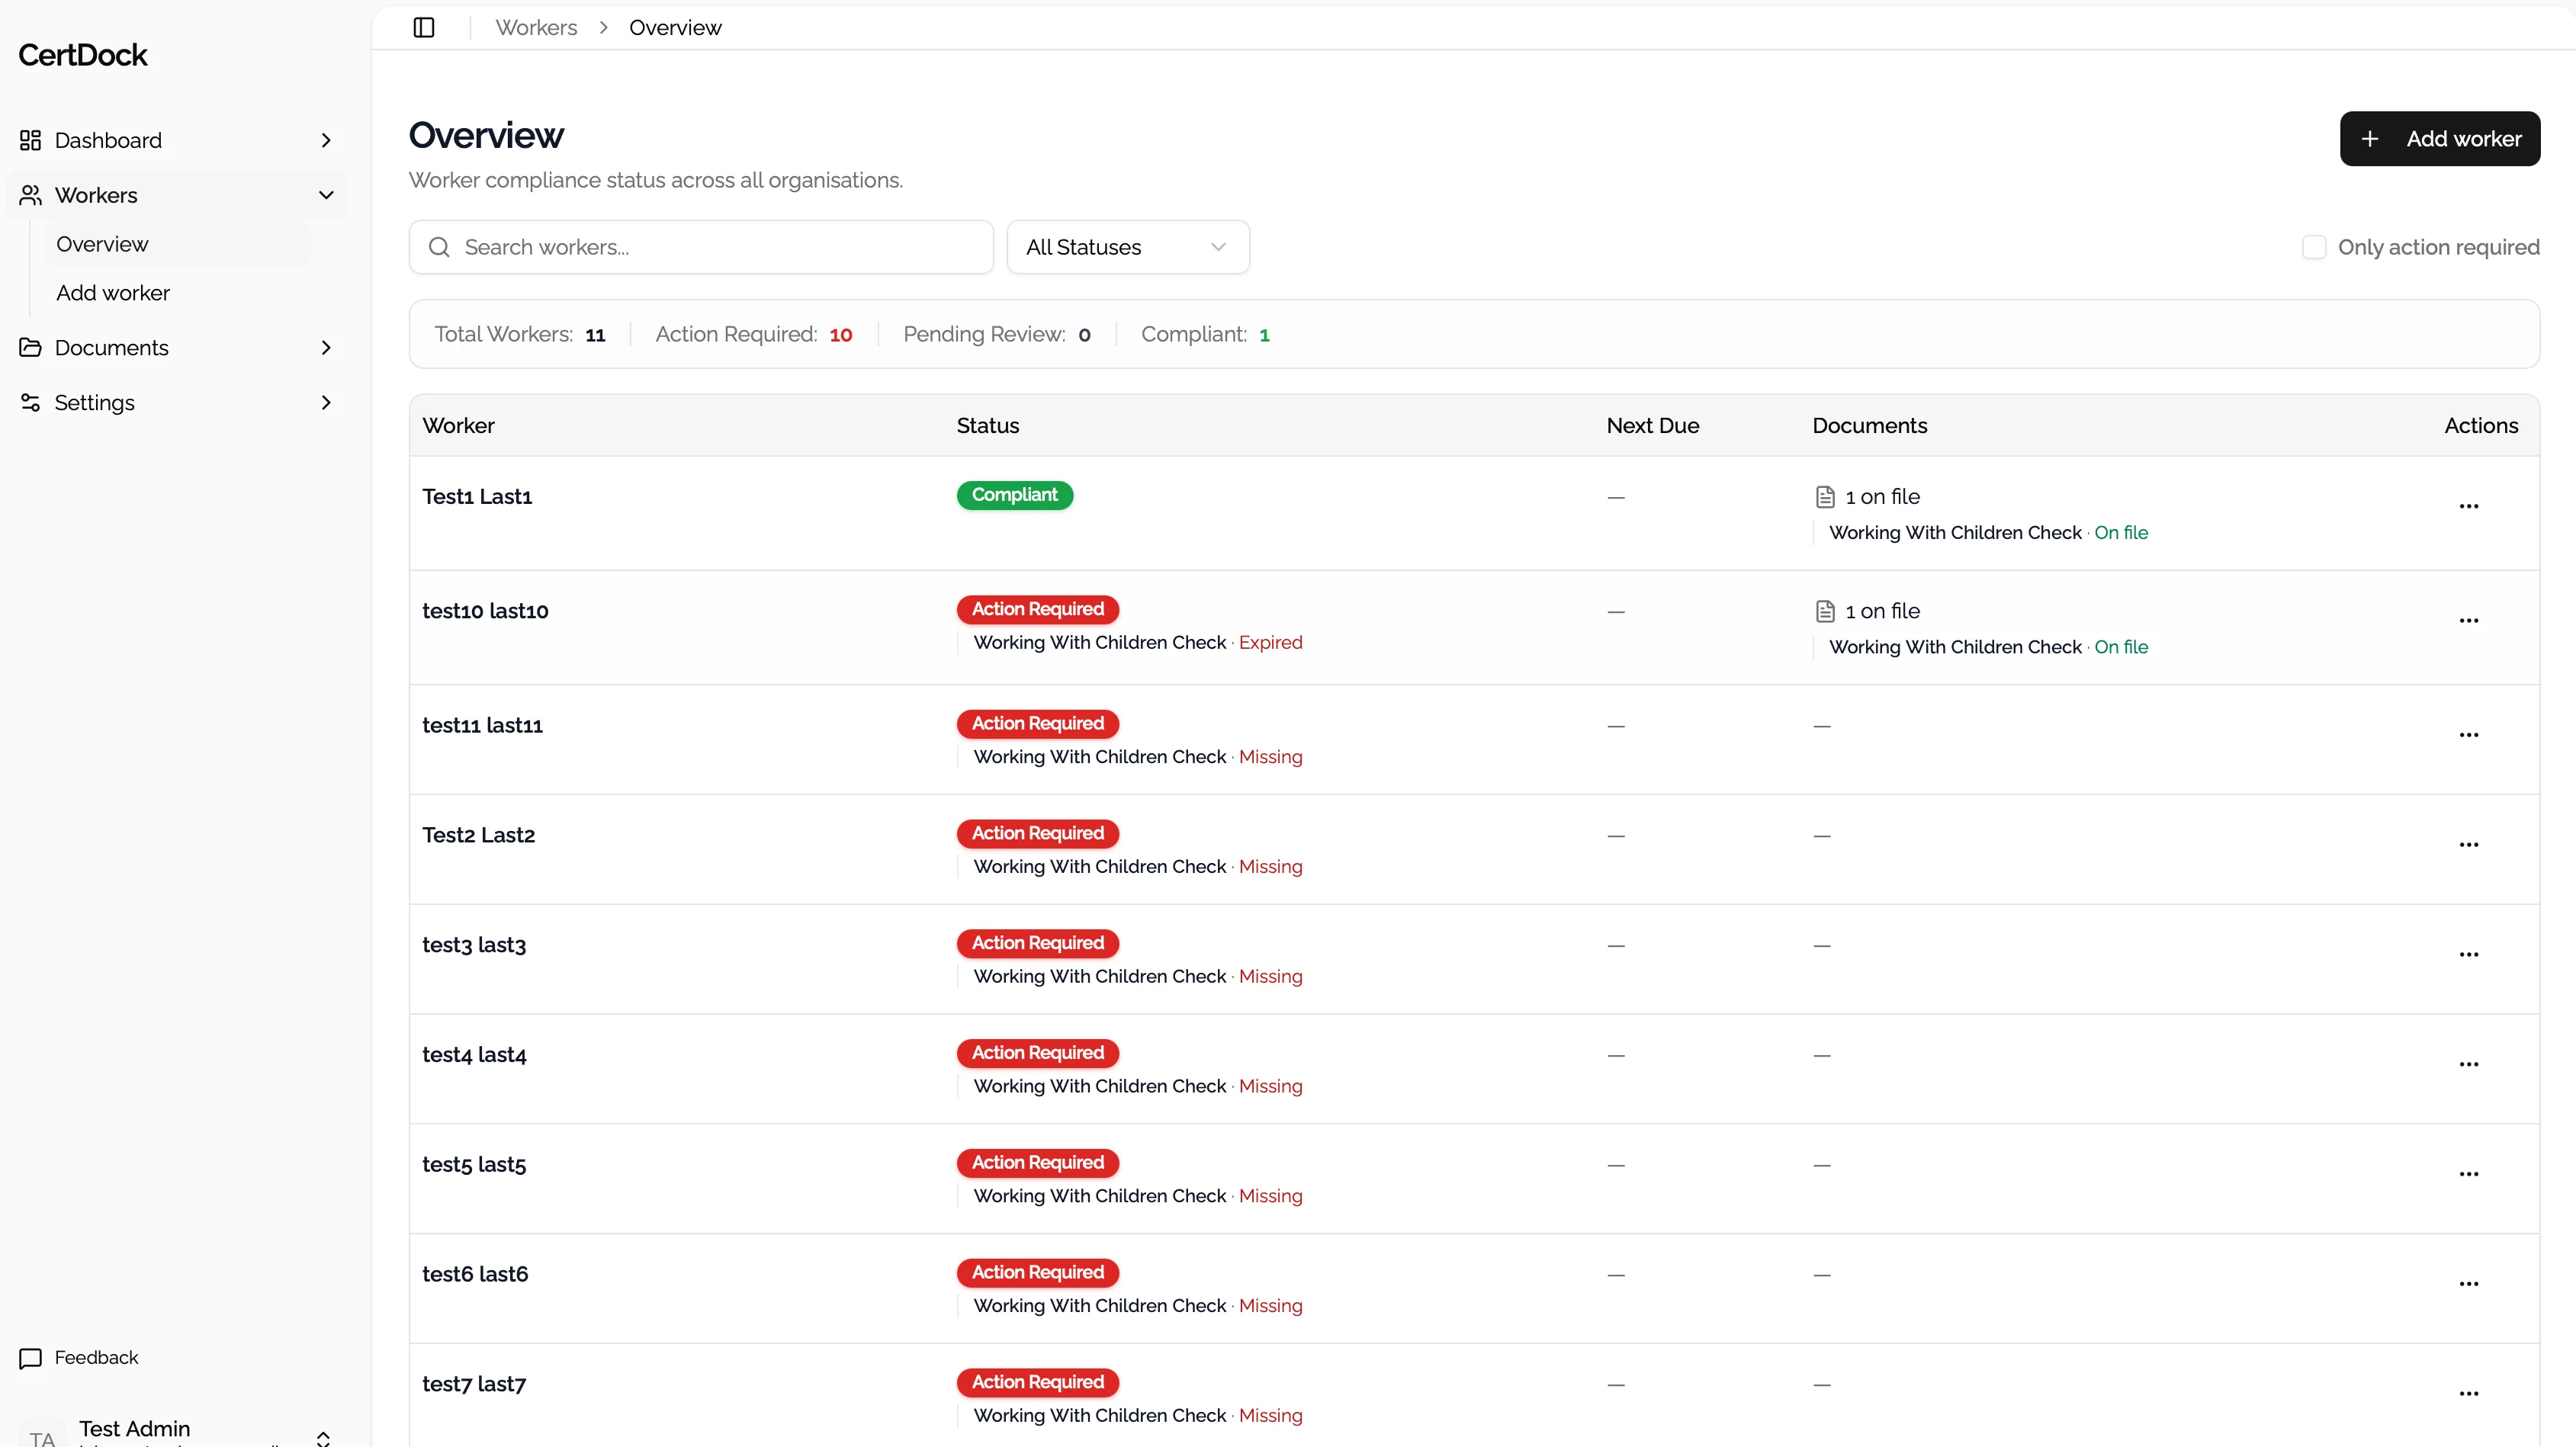Click Workers in the breadcrumb
The height and width of the screenshot is (1447, 2576).
tap(536, 27)
